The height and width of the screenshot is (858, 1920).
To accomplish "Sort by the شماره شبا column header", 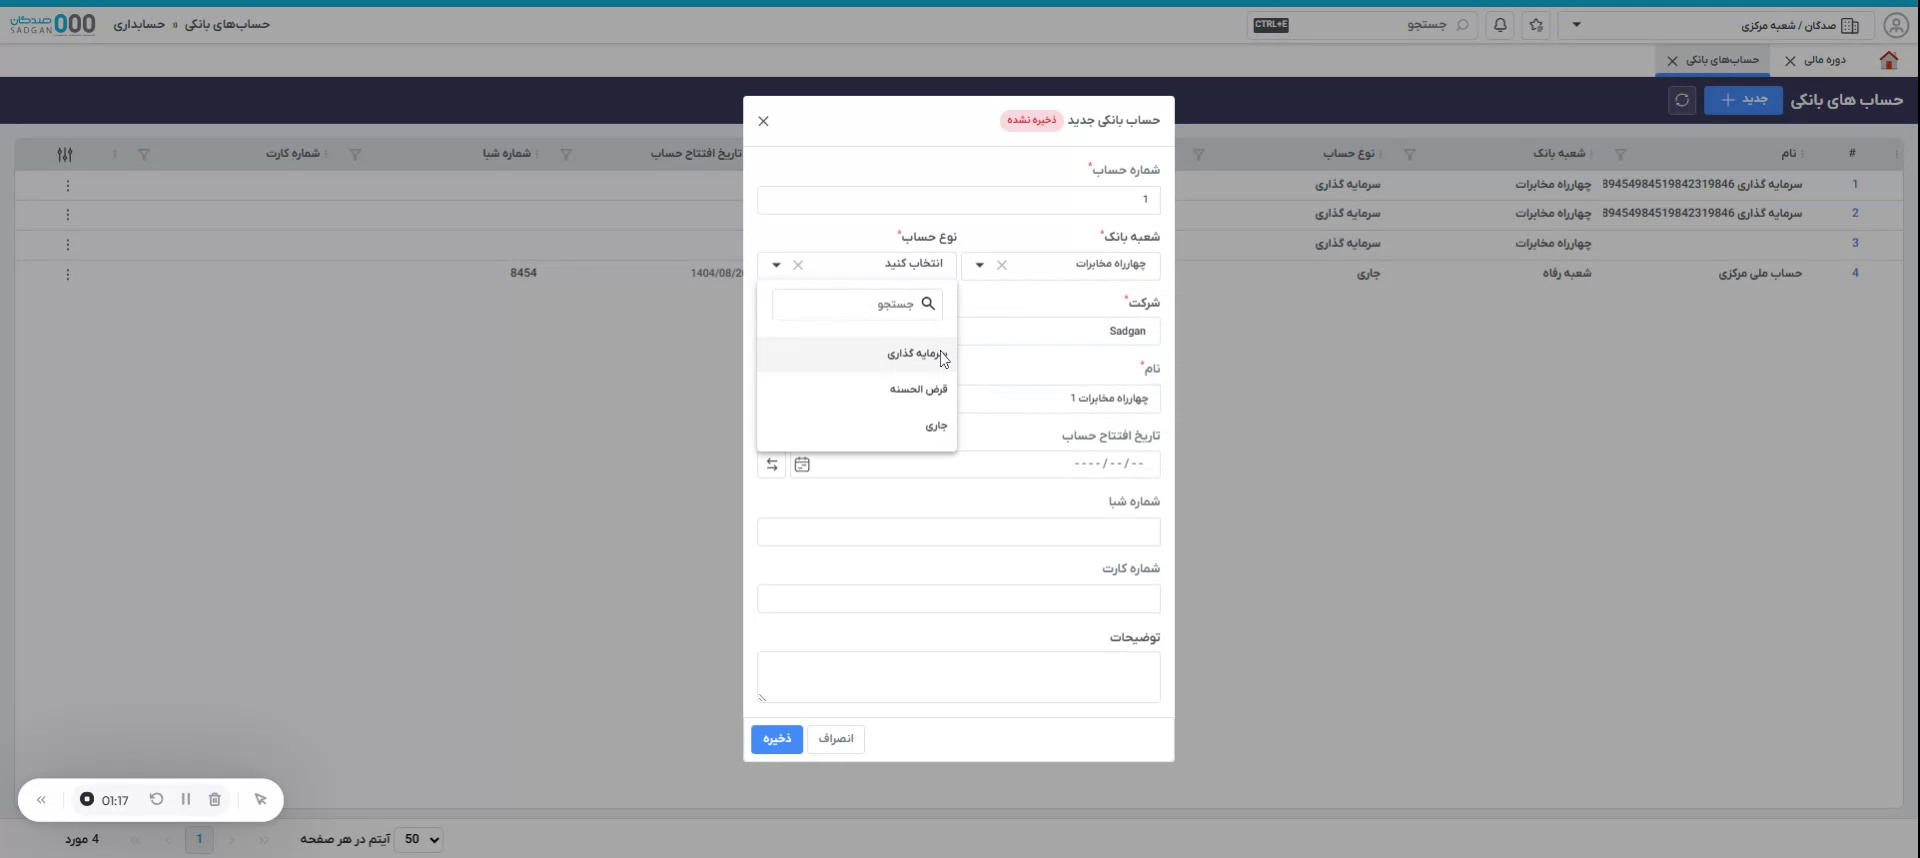I will point(507,154).
